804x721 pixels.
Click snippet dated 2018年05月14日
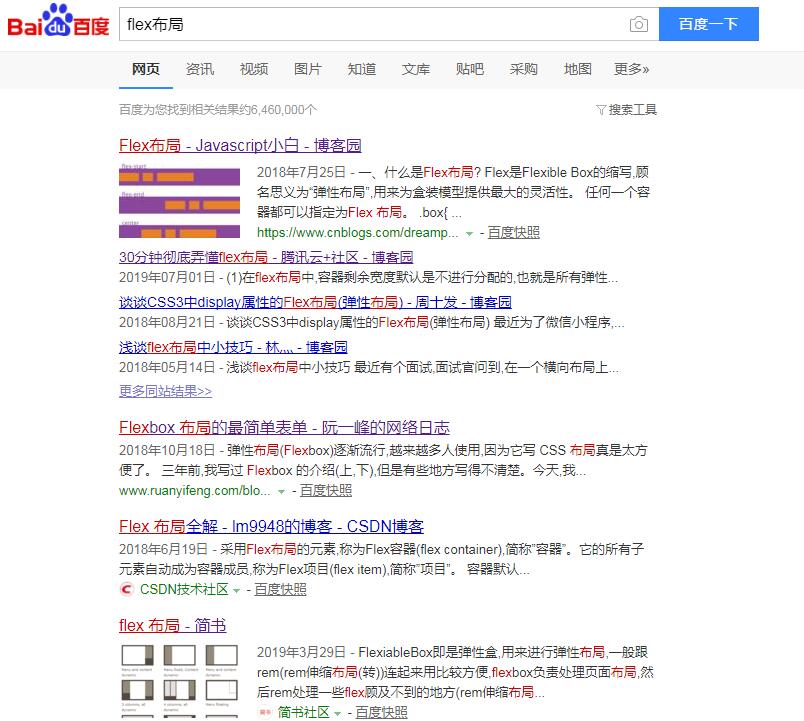pos(369,368)
